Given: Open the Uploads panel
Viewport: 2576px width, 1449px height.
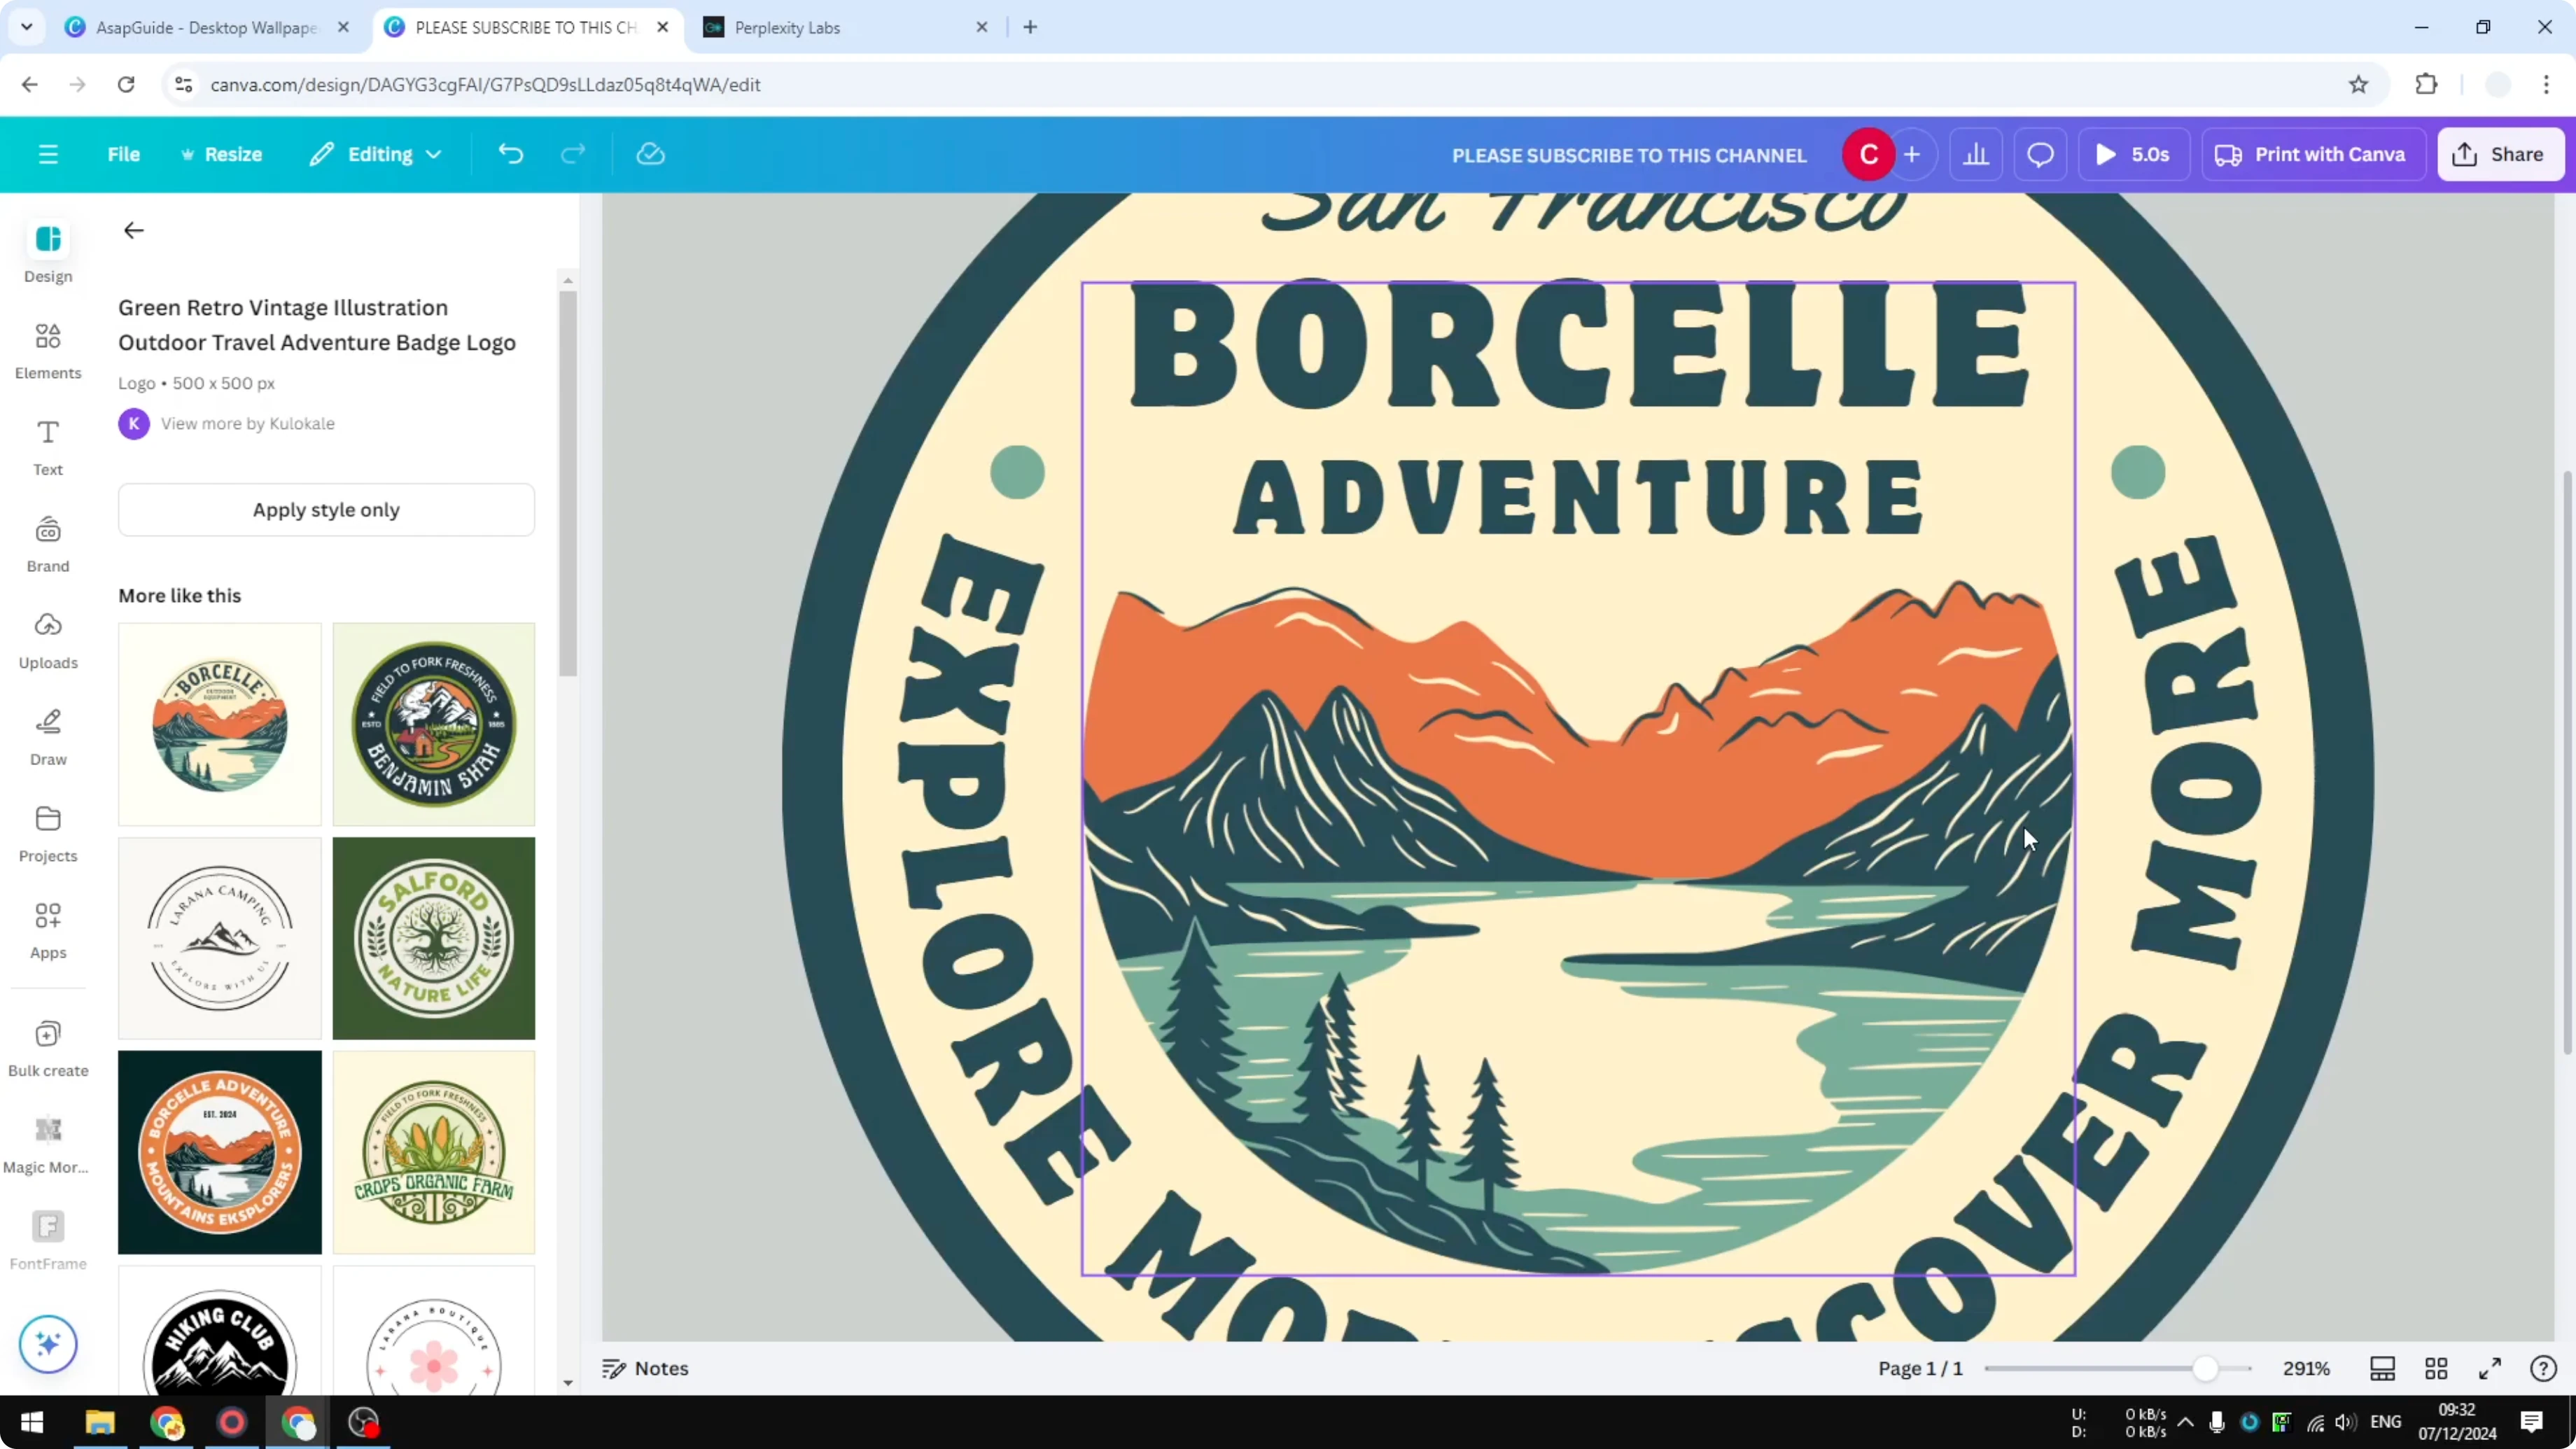Looking at the screenshot, I should (x=47, y=639).
